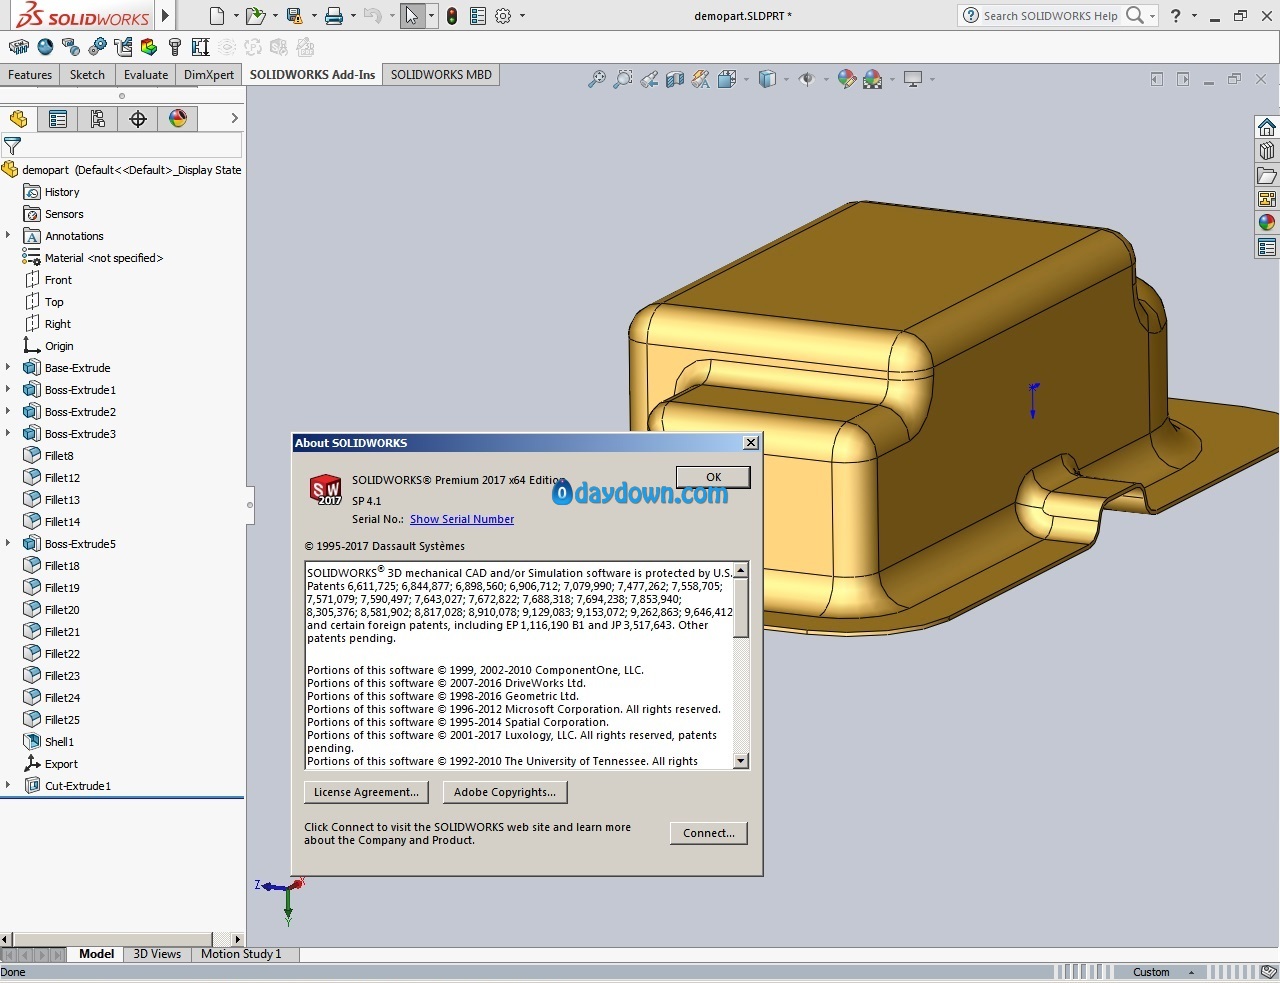The width and height of the screenshot is (1280, 983).
Task: Expand the manager pane tabs chevron
Action: coord(234,119)
